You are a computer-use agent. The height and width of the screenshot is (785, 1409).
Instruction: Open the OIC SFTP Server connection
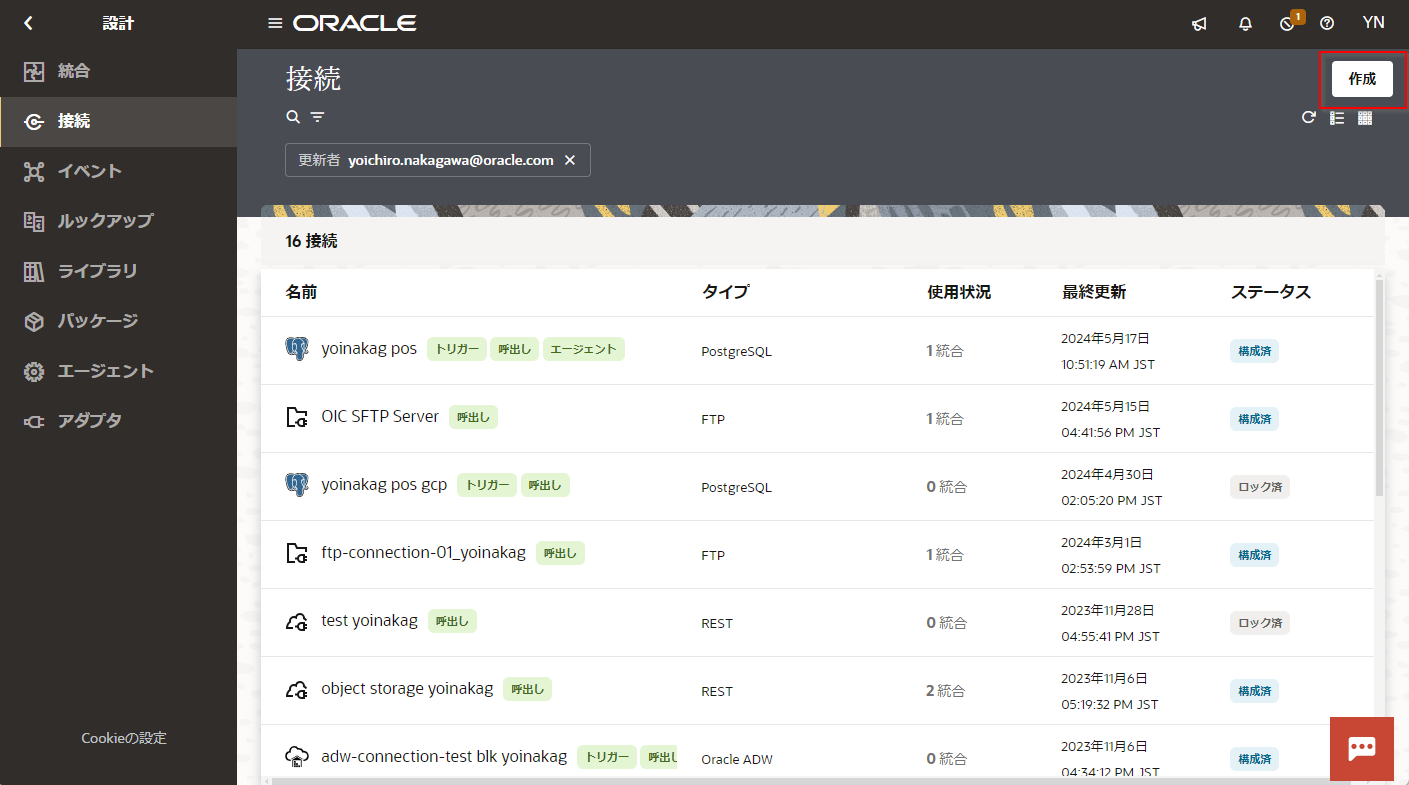click(x=380, y=417)
